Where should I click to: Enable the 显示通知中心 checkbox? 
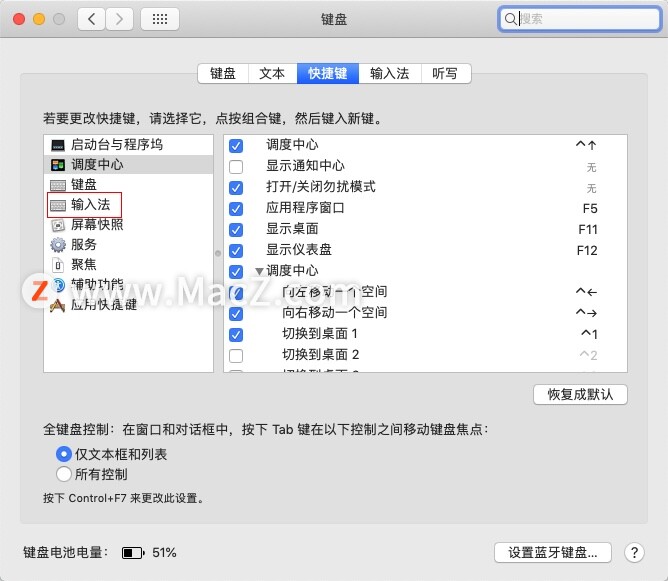(236, 167)
